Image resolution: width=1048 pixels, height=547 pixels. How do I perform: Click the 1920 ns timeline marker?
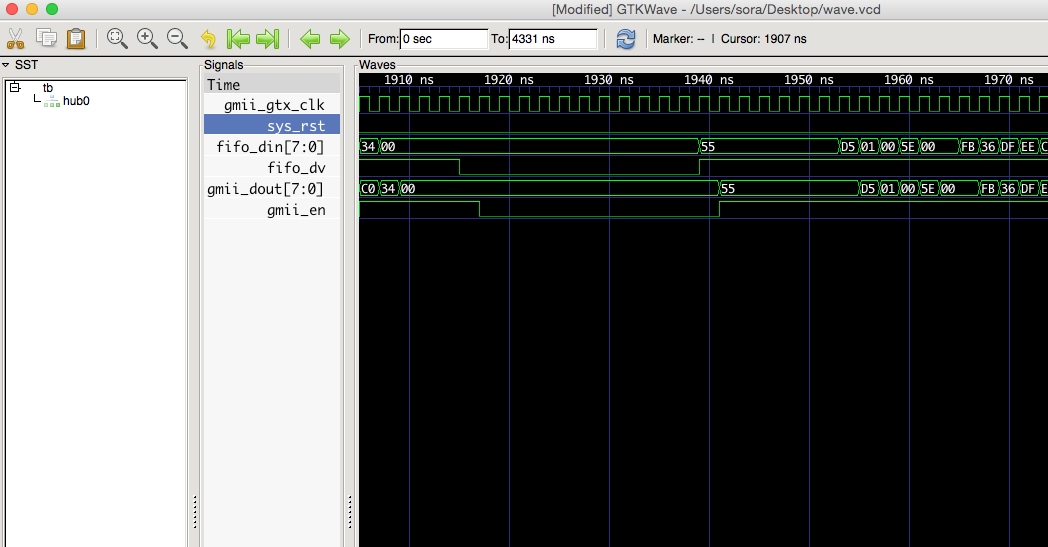pyautogui.click(x=509, y=80)
